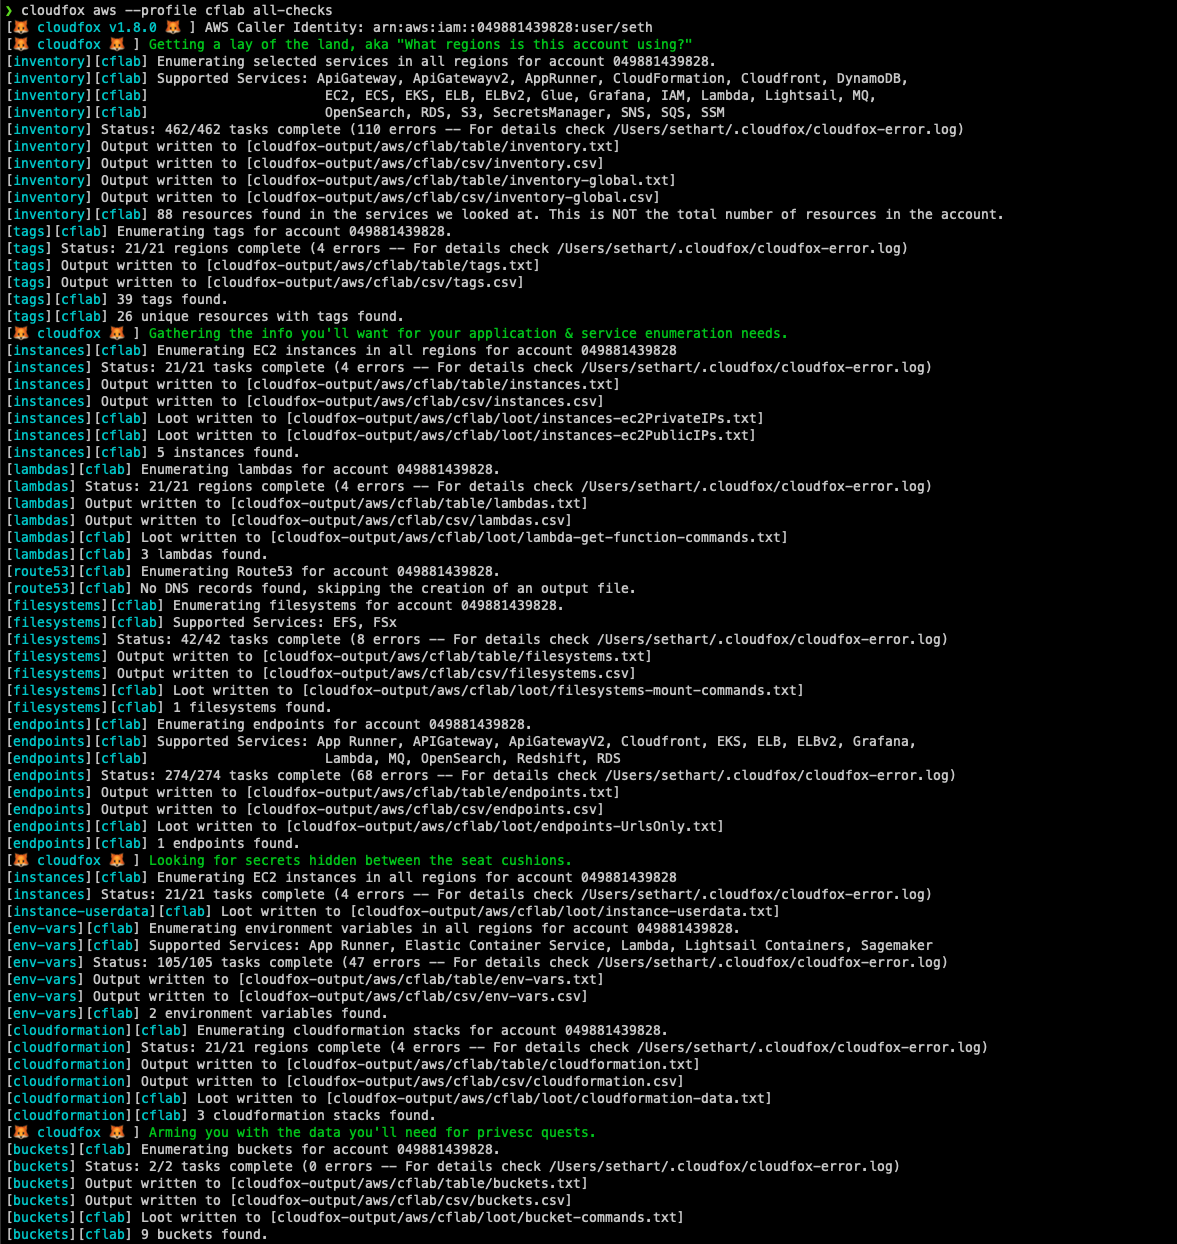The height and width of the screenshot is (1244, 1177).
Task: Click the fox emoji left of "cloudfox v1.8.0"
Action: click(21, 28)
